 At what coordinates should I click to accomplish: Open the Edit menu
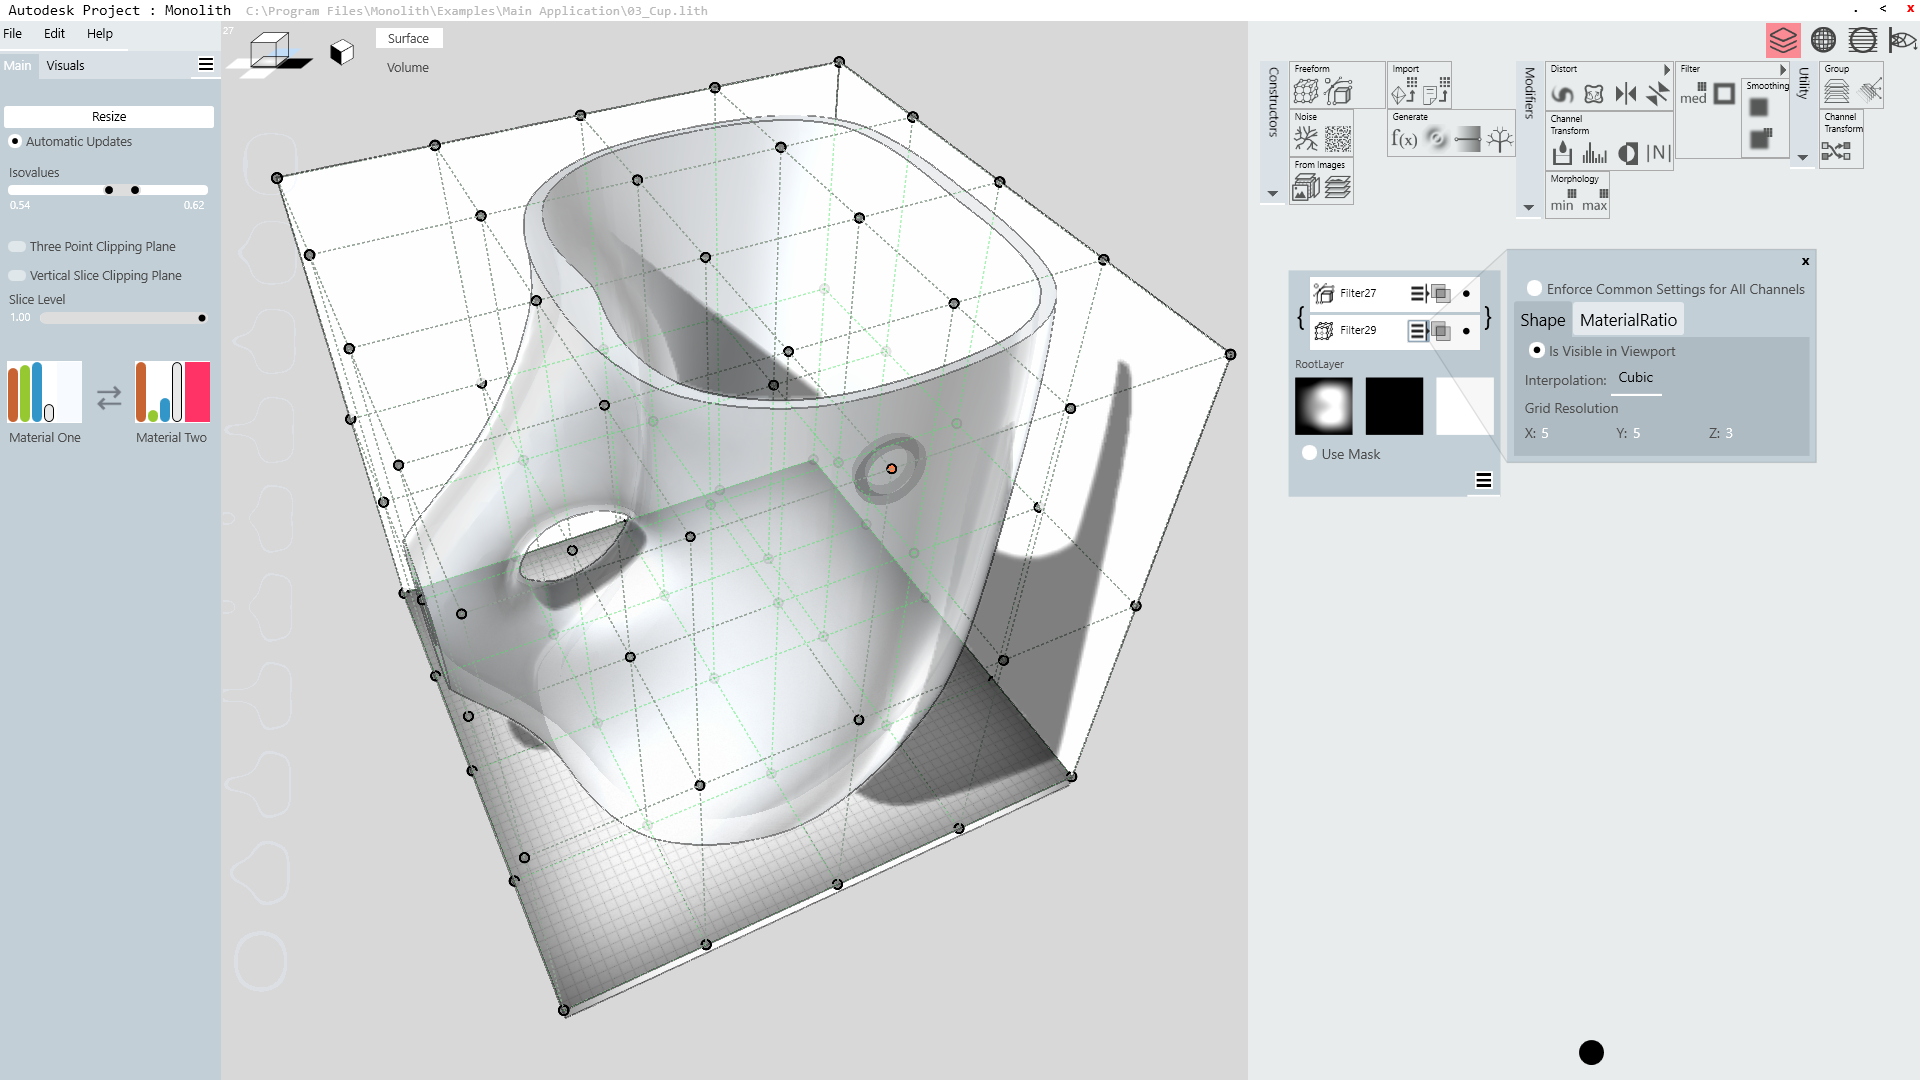54,33
